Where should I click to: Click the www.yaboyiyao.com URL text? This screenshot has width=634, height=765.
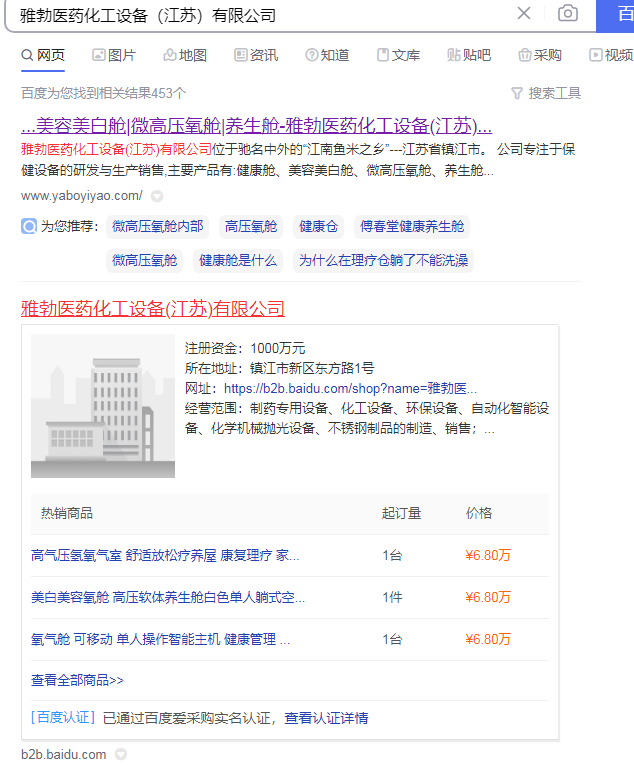[82, 196]
